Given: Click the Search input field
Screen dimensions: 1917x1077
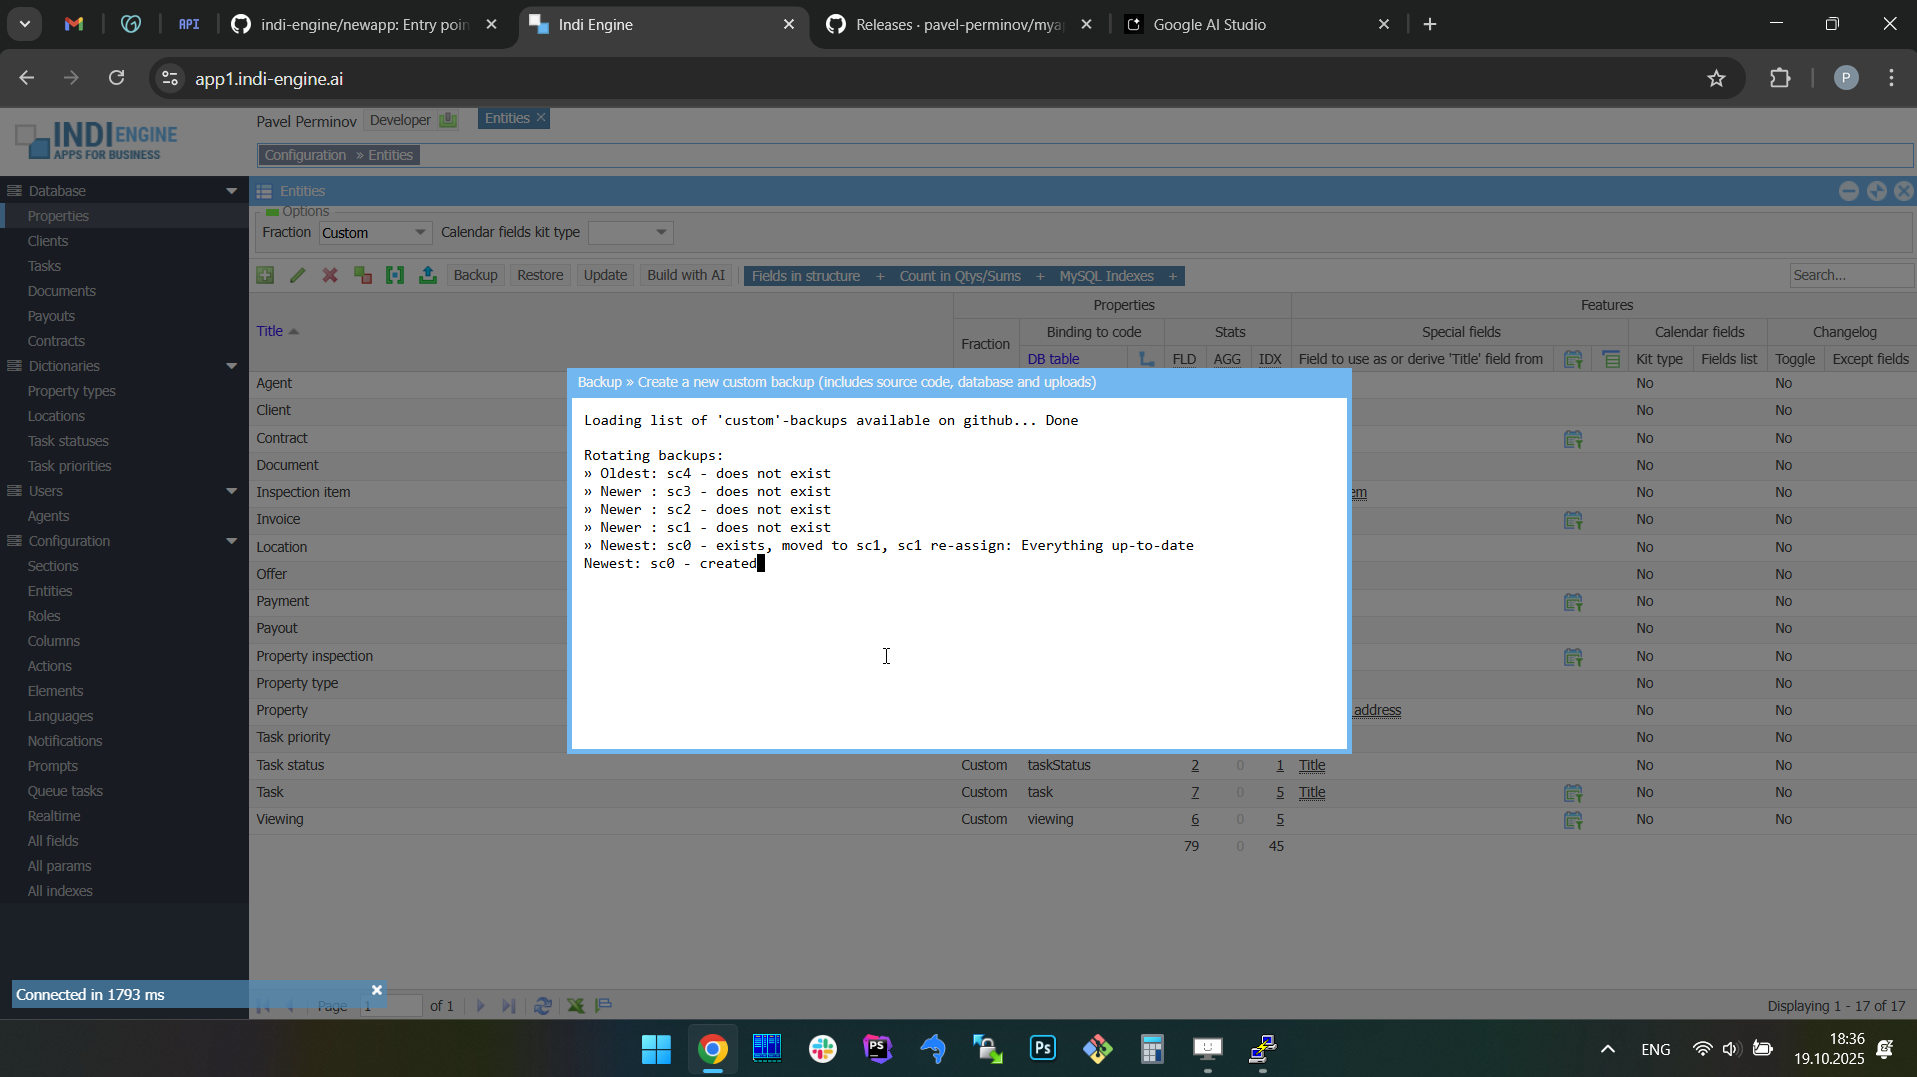Looking at the screenshot, I should pyautogui.click(x=1849, y=276).
